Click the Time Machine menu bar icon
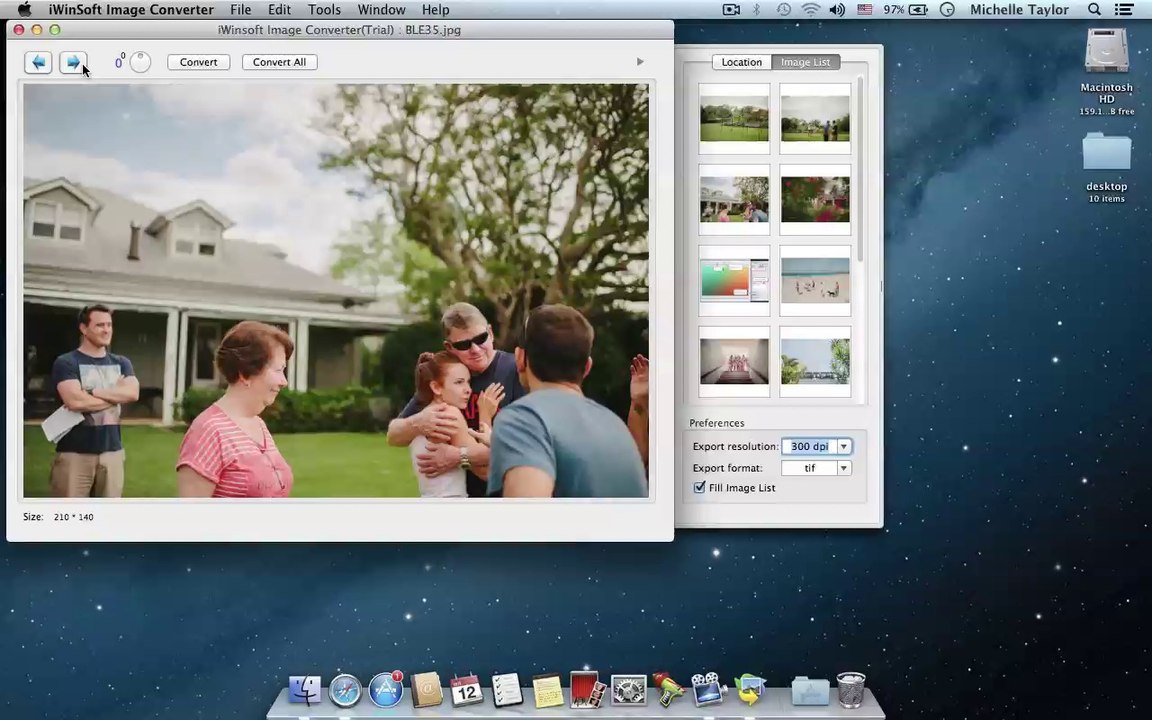Image resolution: width=1152 pixels, height=720 pixels. (x=784, y=10)
